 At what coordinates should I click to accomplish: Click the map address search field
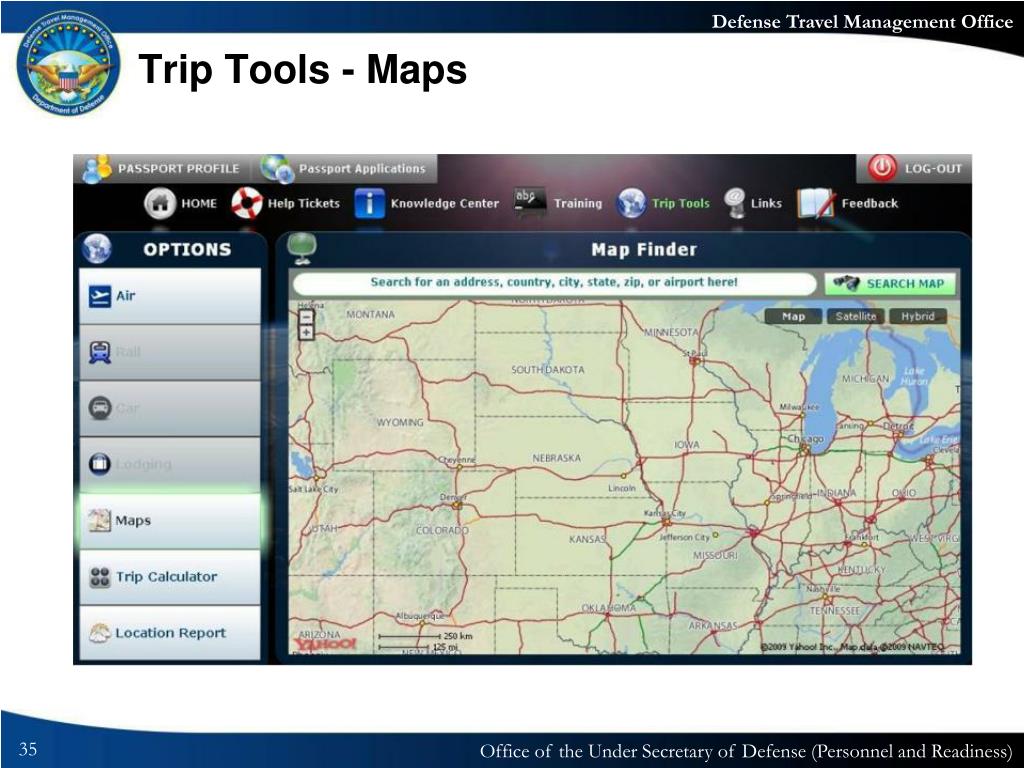[554, 283]
